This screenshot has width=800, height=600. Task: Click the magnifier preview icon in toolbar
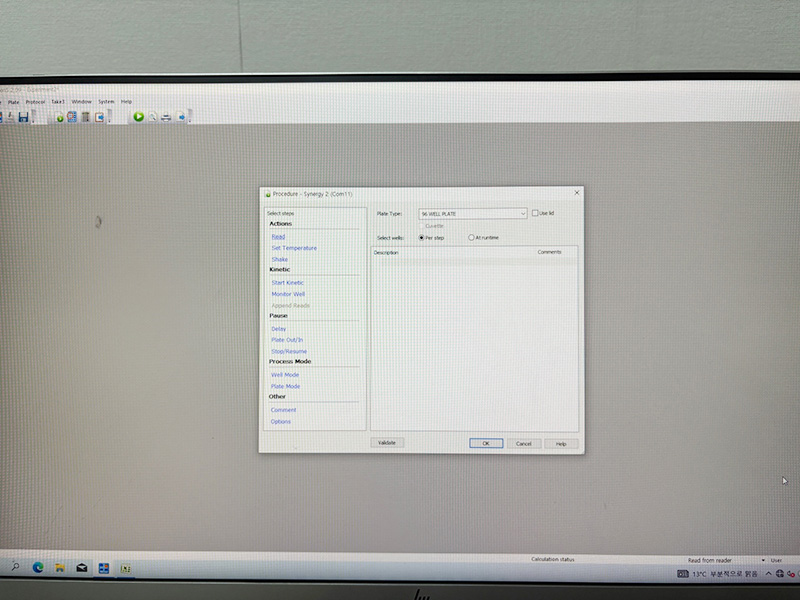153,117
